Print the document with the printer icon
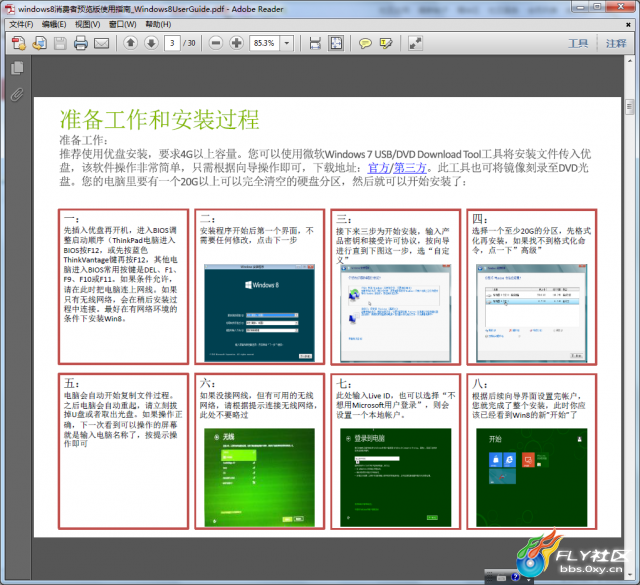The height and width of the screenshot is (585, 640). (81, 43)
